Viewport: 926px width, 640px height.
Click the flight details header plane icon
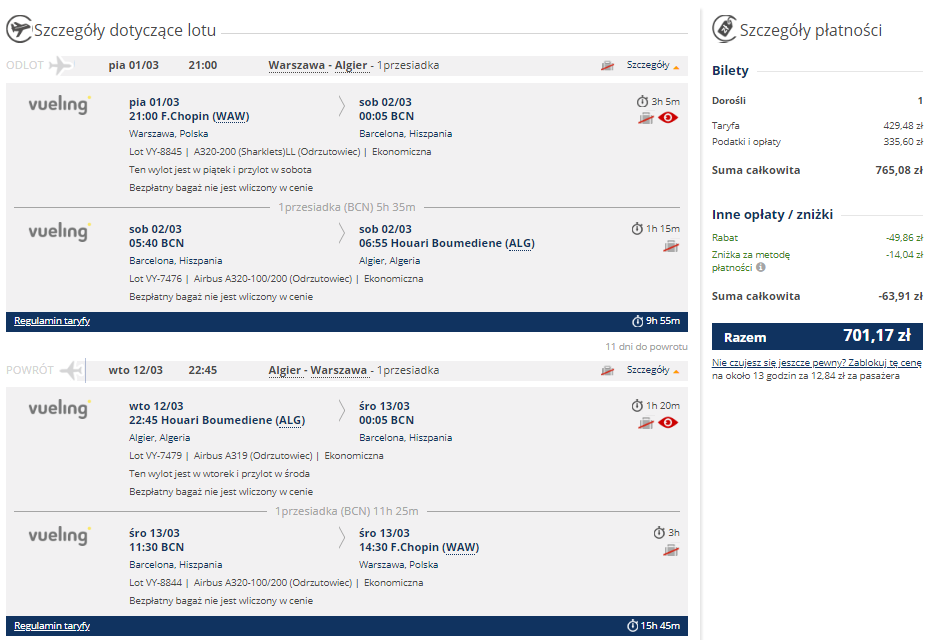coord(19,29)
